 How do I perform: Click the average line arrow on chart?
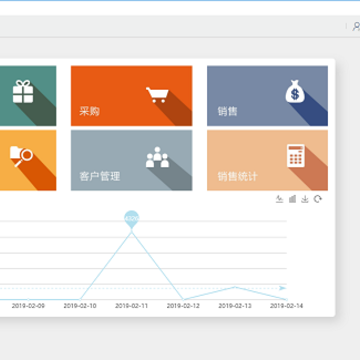click(283, 288)
